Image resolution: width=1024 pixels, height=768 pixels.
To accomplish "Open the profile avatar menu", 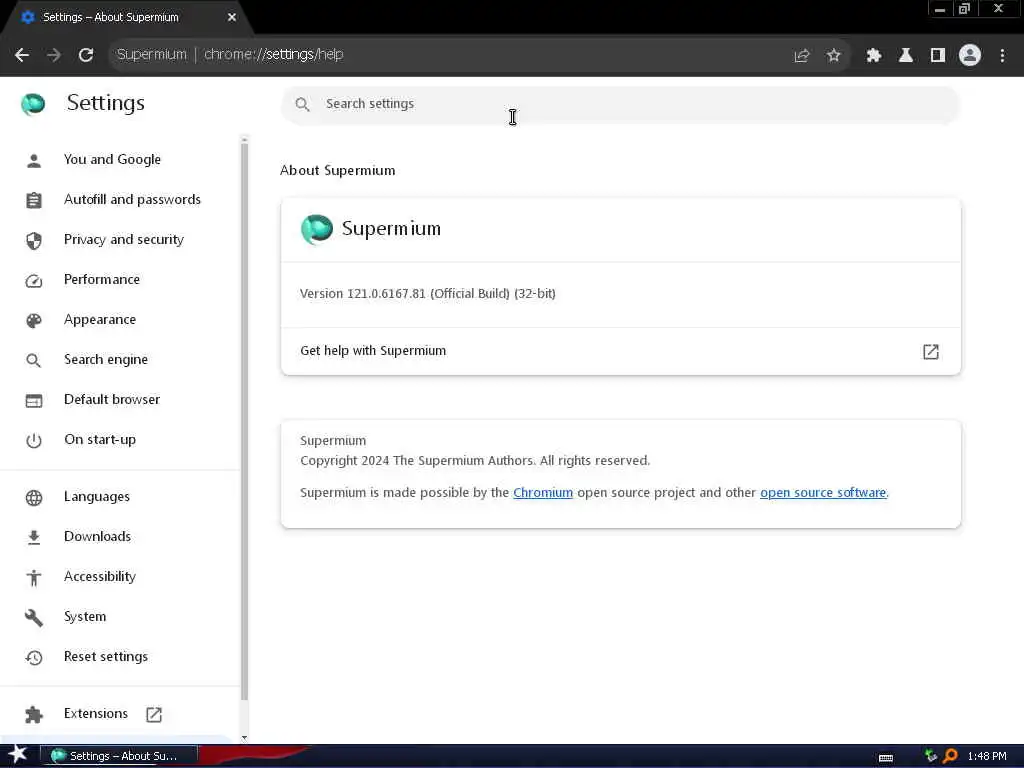I will click(x=970, y=56).
